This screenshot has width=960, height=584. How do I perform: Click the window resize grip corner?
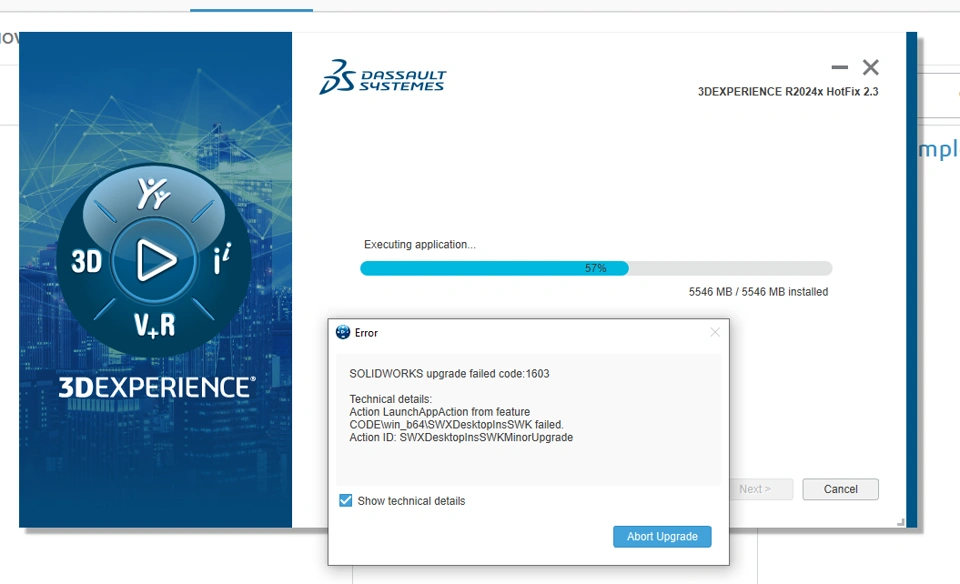coord(900,522)
